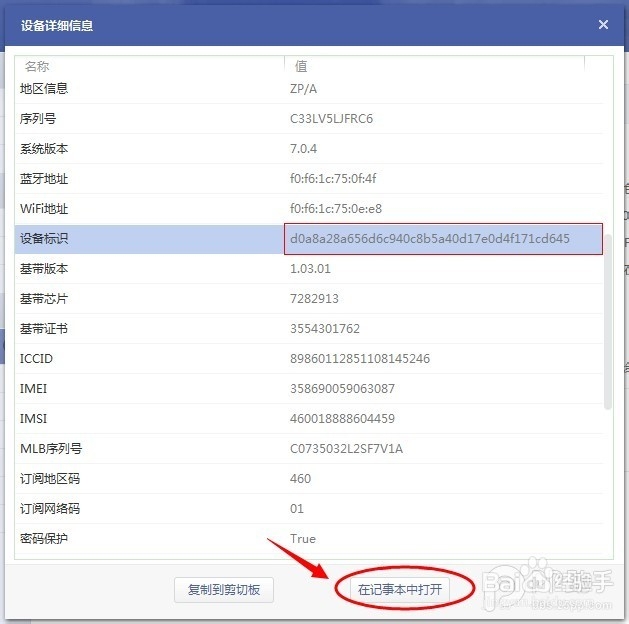Select the 蓝牙地址 row

coord(309,178)
